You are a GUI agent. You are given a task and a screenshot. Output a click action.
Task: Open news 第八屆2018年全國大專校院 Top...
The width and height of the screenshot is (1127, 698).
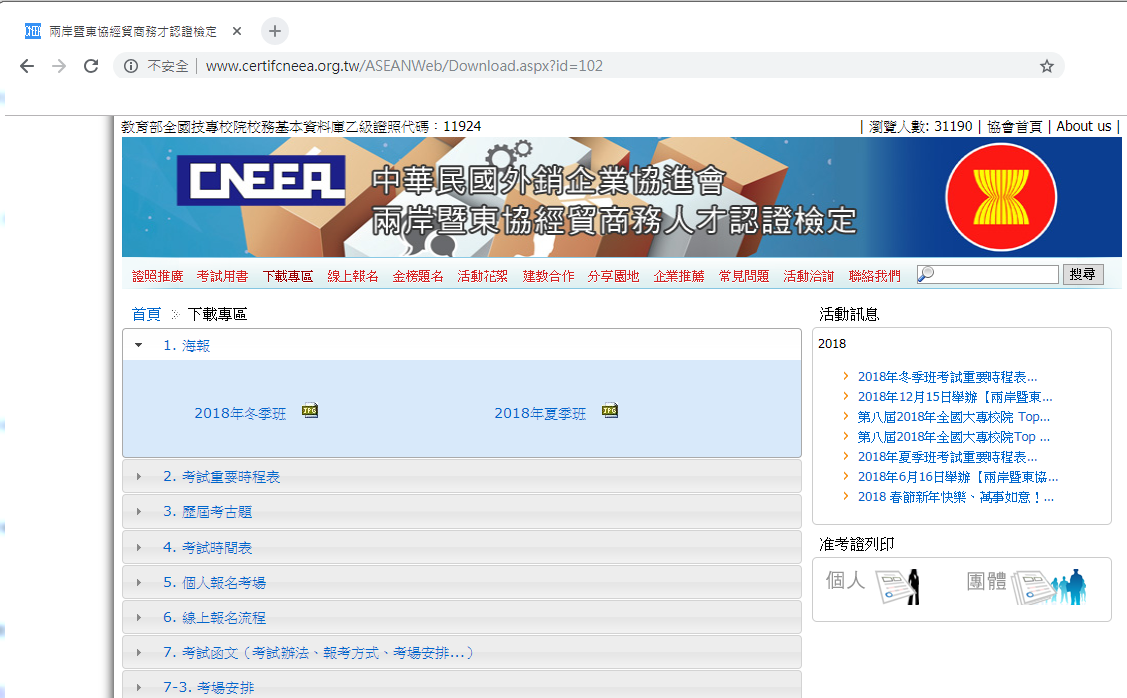click(954, 417)
